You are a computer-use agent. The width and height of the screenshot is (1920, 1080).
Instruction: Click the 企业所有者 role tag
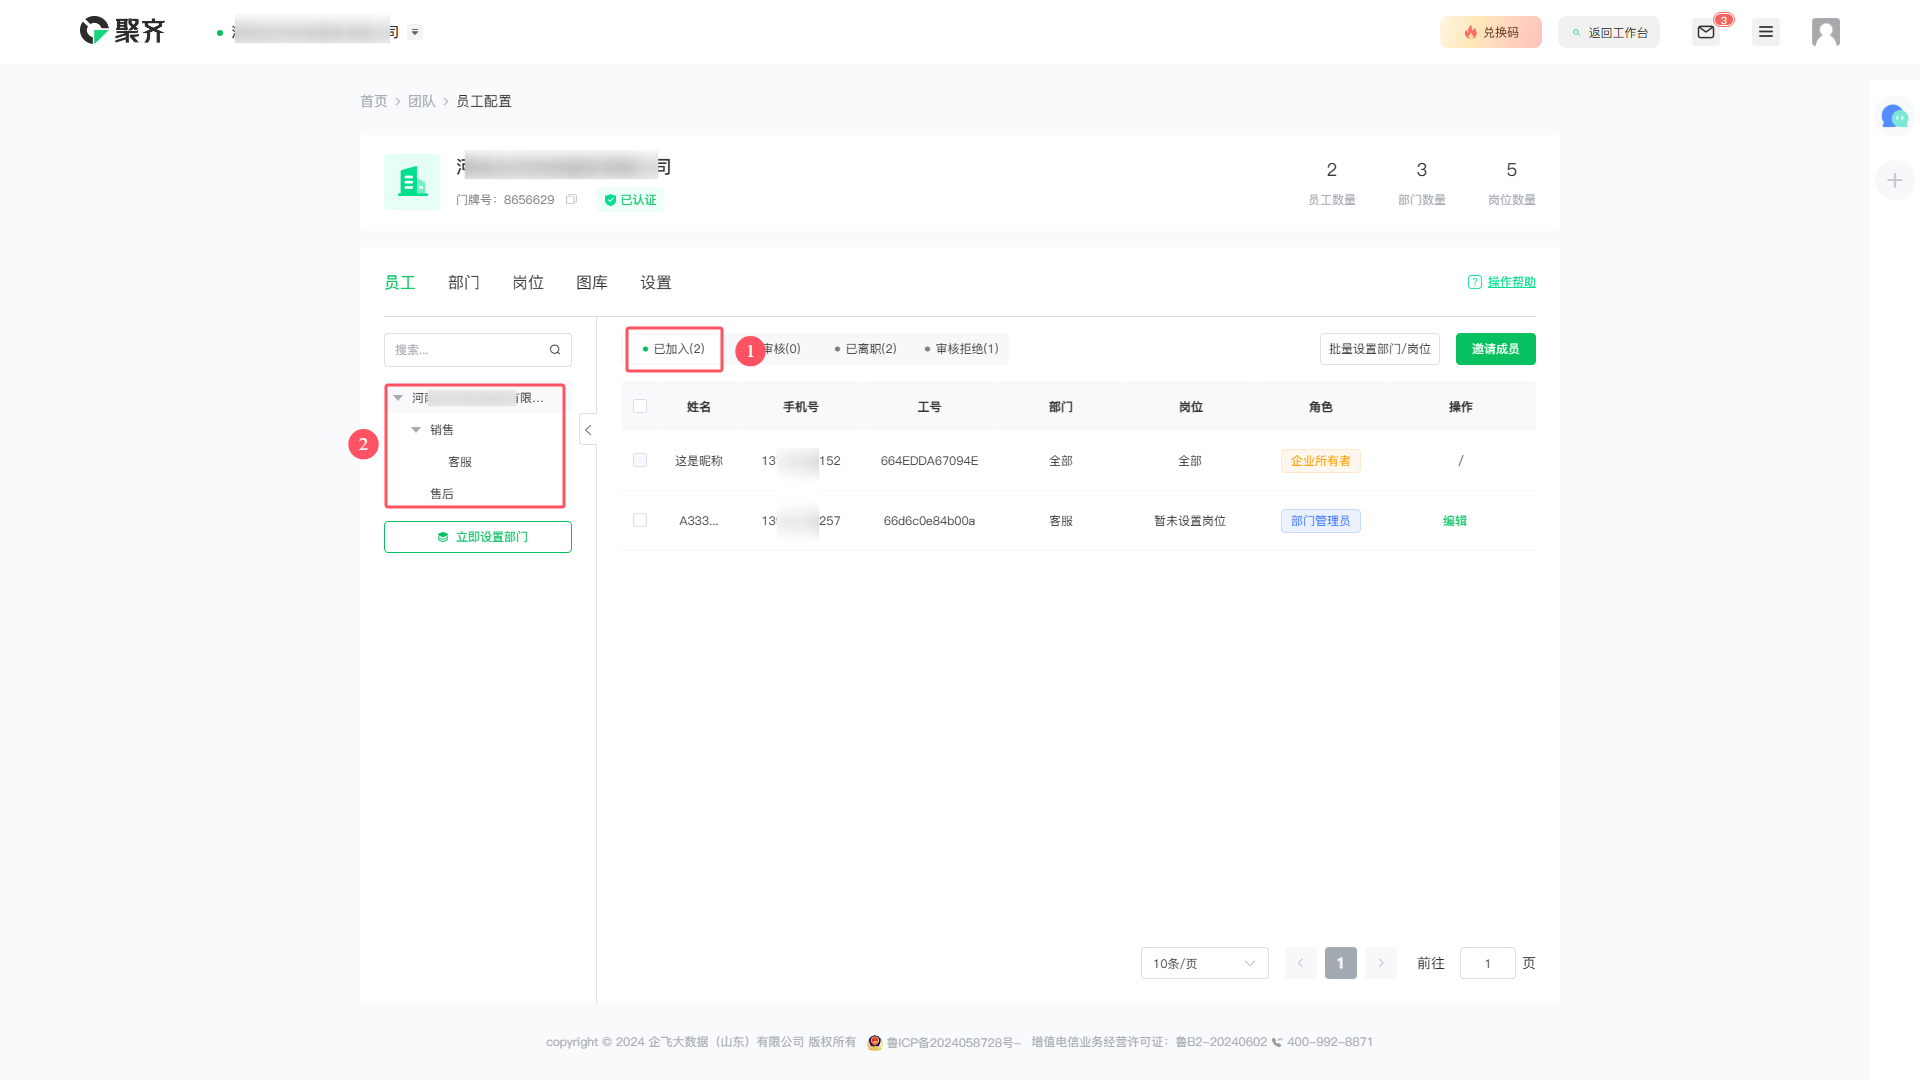(1320, 461)
